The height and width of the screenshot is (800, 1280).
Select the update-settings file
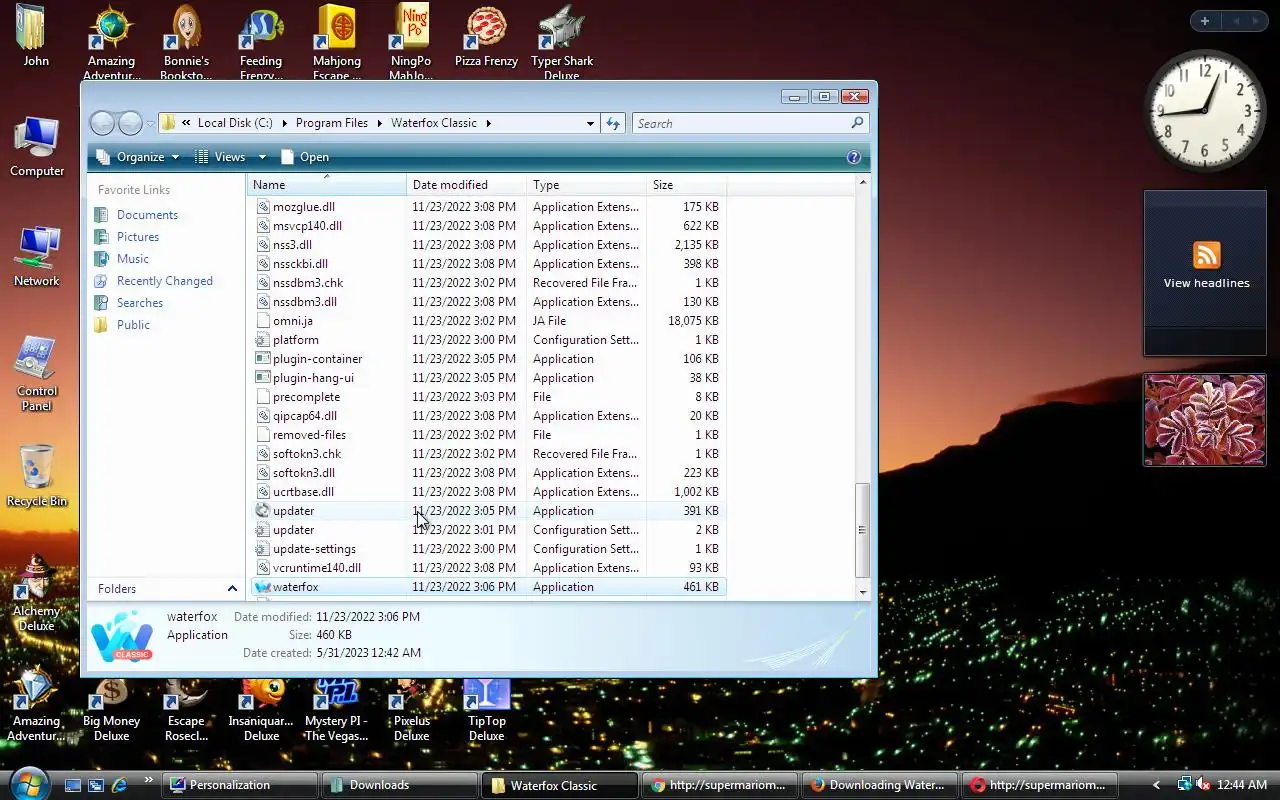(489, 549)
